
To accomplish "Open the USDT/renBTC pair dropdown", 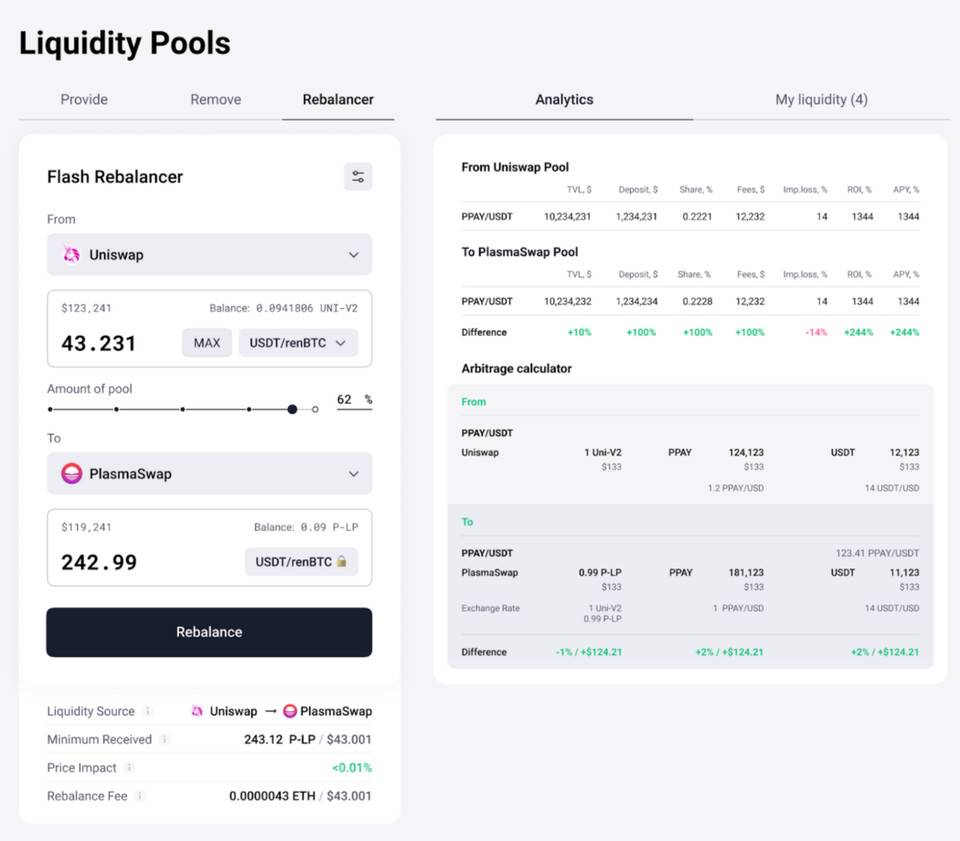I will pyautogui.click(x=297, y=343).
